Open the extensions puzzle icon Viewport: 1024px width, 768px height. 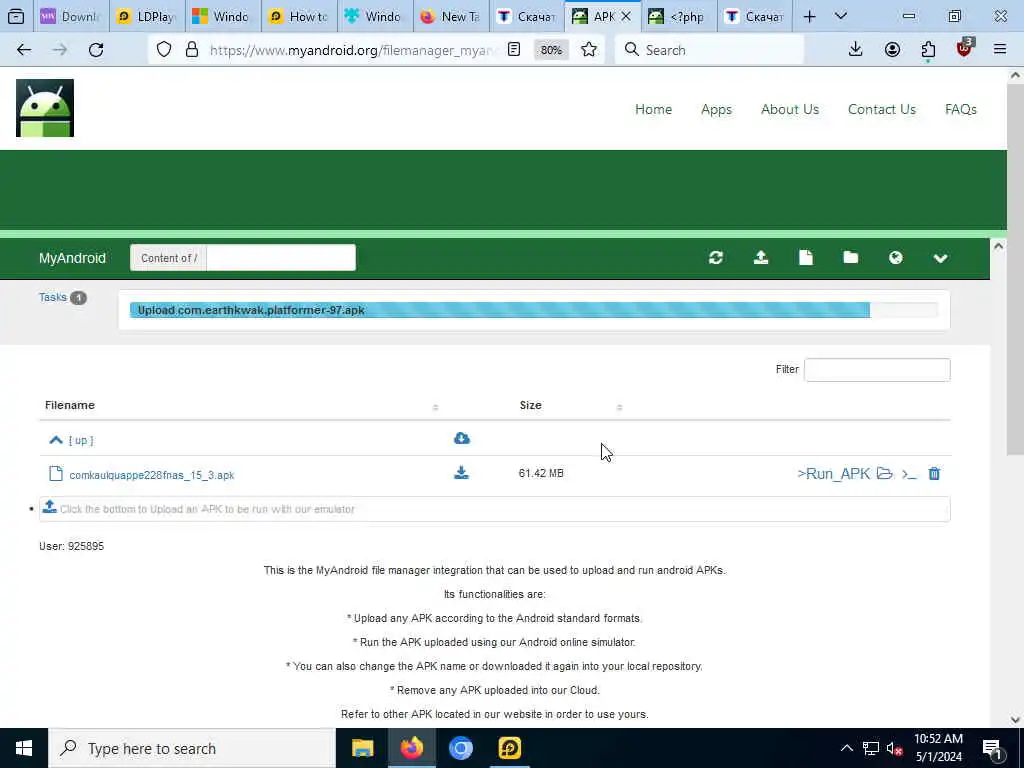(x=928, y=50)
